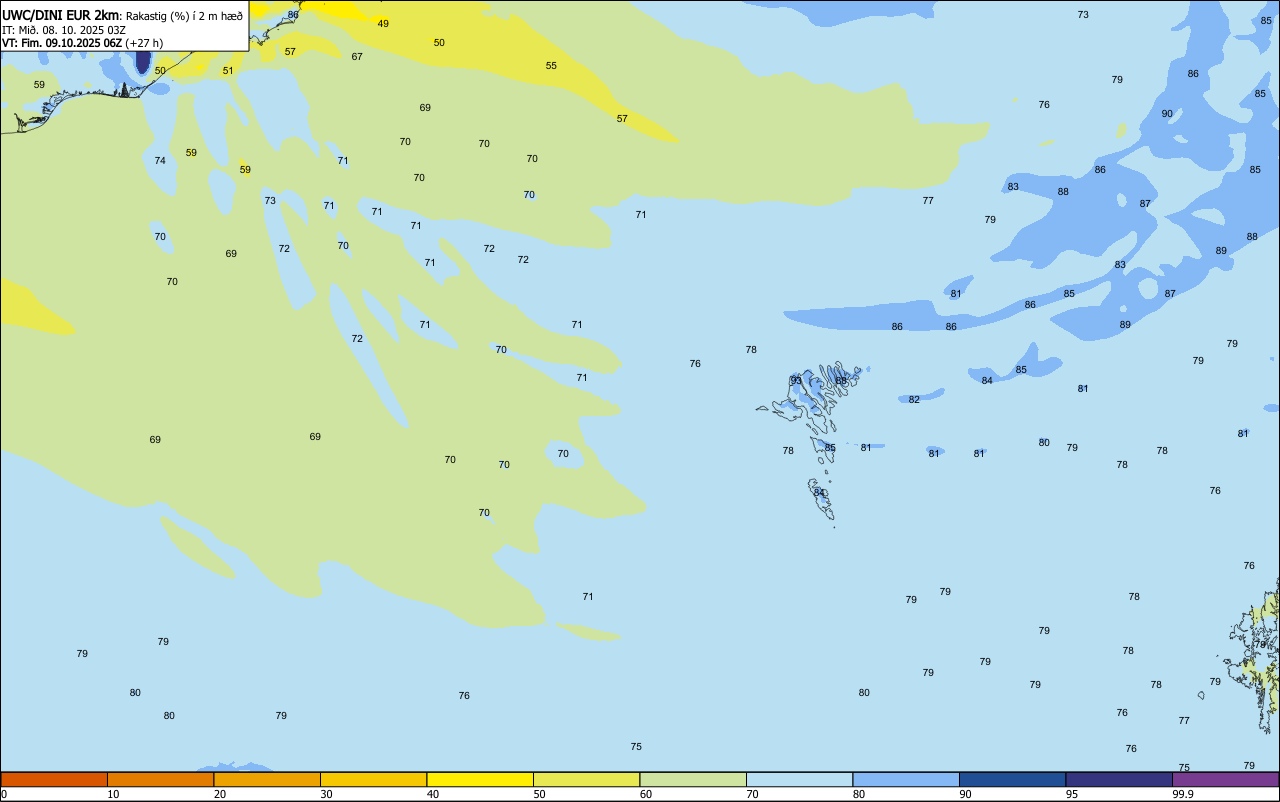Click the purple legend swatch above 99.9
This screenshot has height=802, width=1280.
pos(1225,779)
